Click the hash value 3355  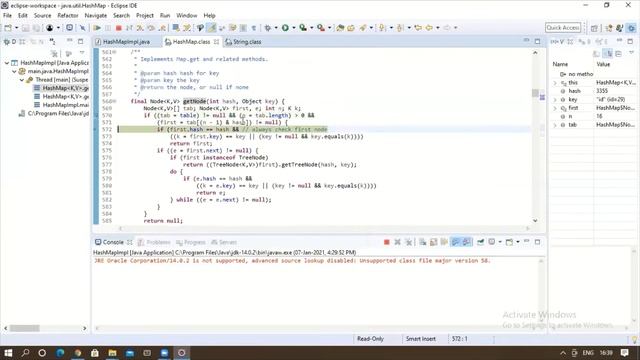(602, 91)
